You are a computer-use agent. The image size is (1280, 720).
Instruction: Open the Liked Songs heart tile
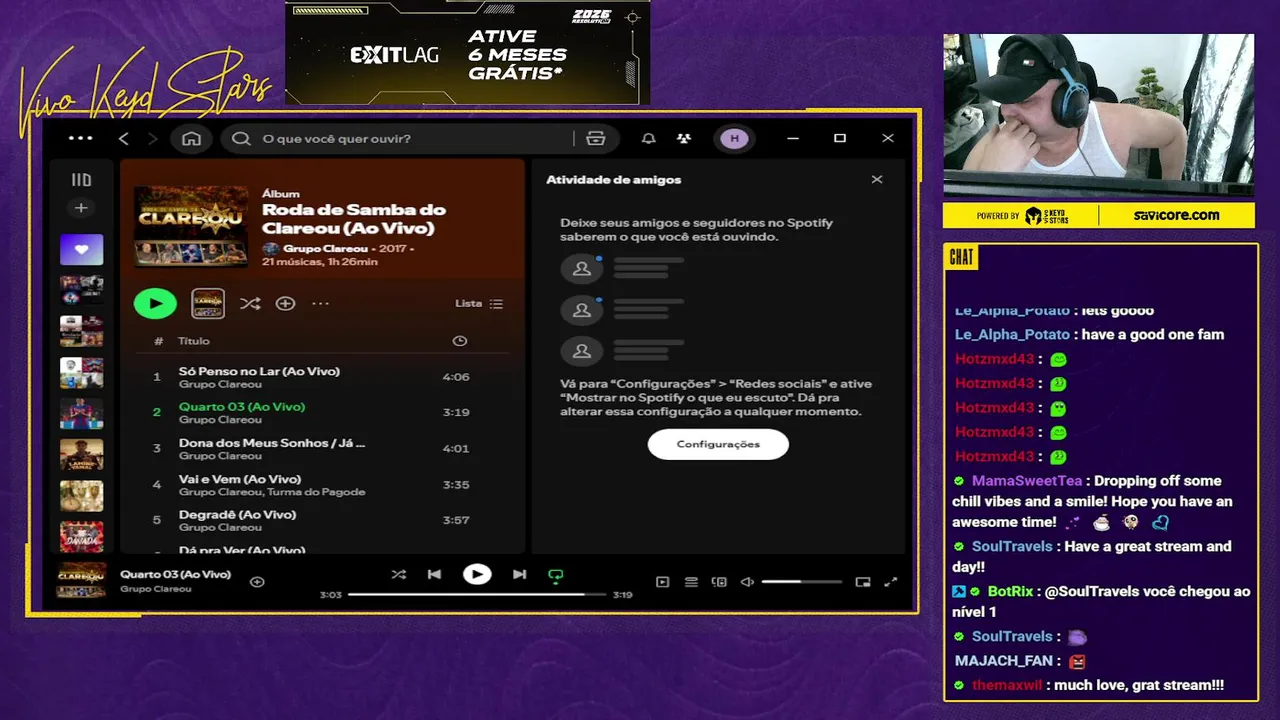81,249
